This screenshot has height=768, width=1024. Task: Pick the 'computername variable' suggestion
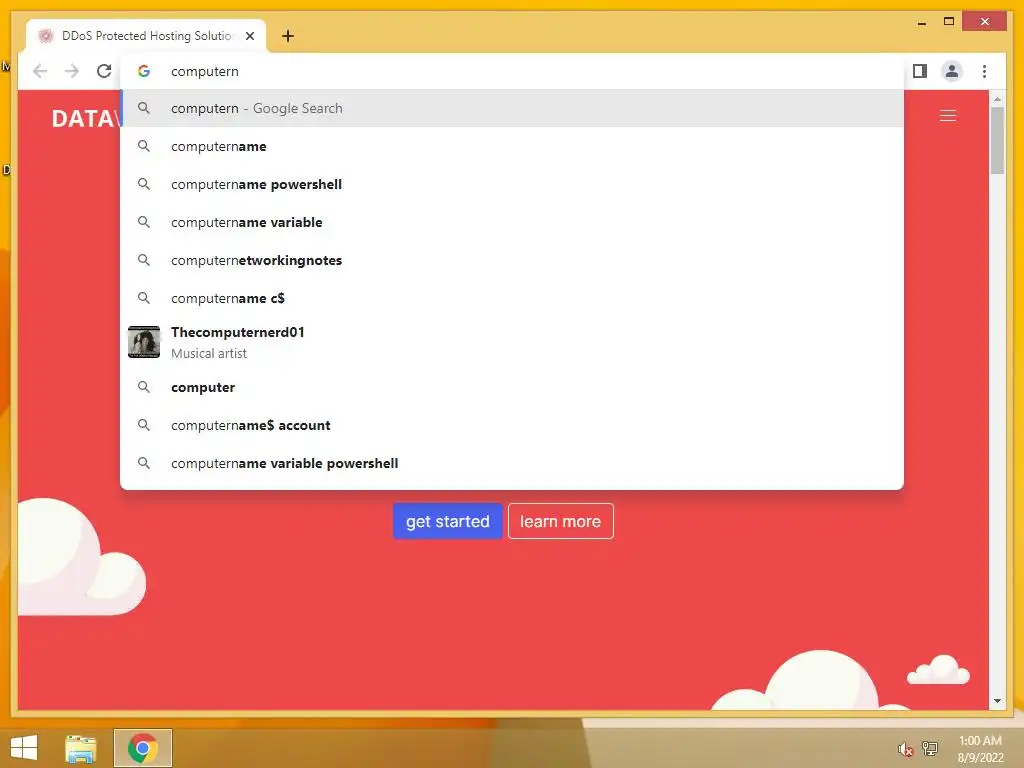click(x=512, y=222)
